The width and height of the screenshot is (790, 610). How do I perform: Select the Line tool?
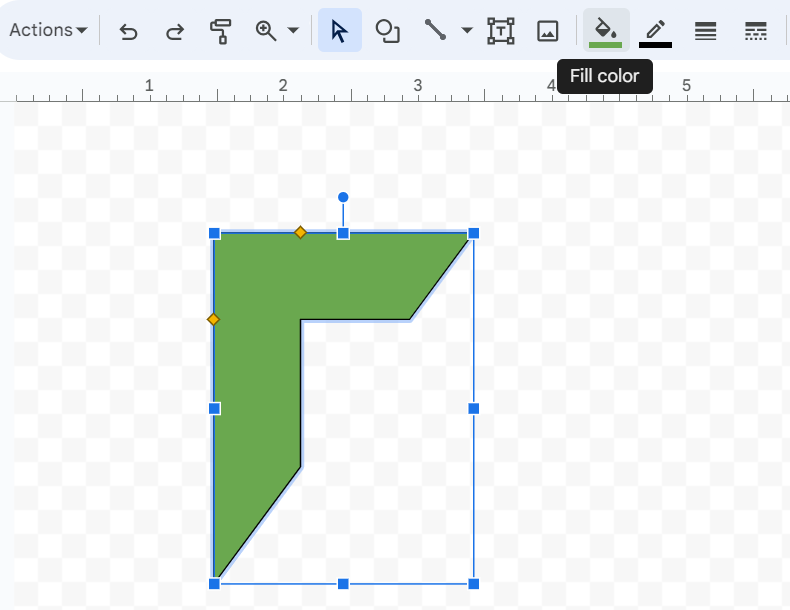tap(435, 30)
